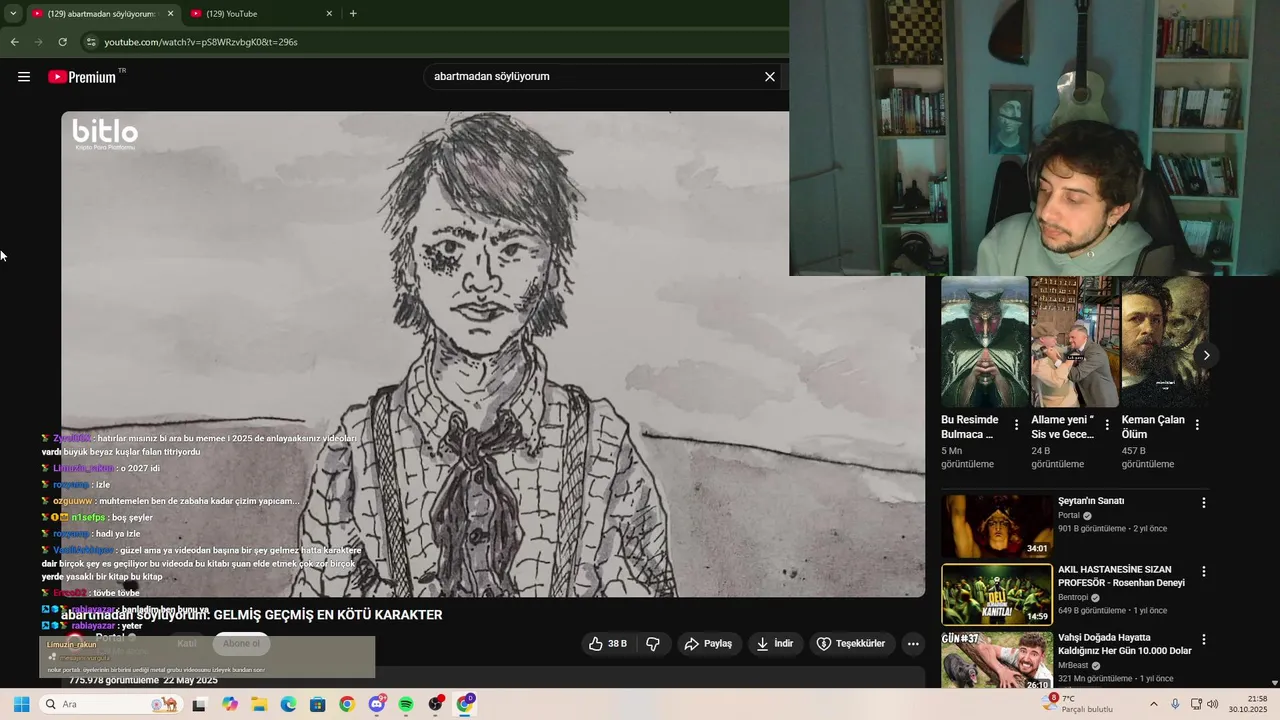Image resolution: width=1280 pixels, height=720 pixels.
Task: Visit the MrBeast channel name
Action: [1073, 665]
